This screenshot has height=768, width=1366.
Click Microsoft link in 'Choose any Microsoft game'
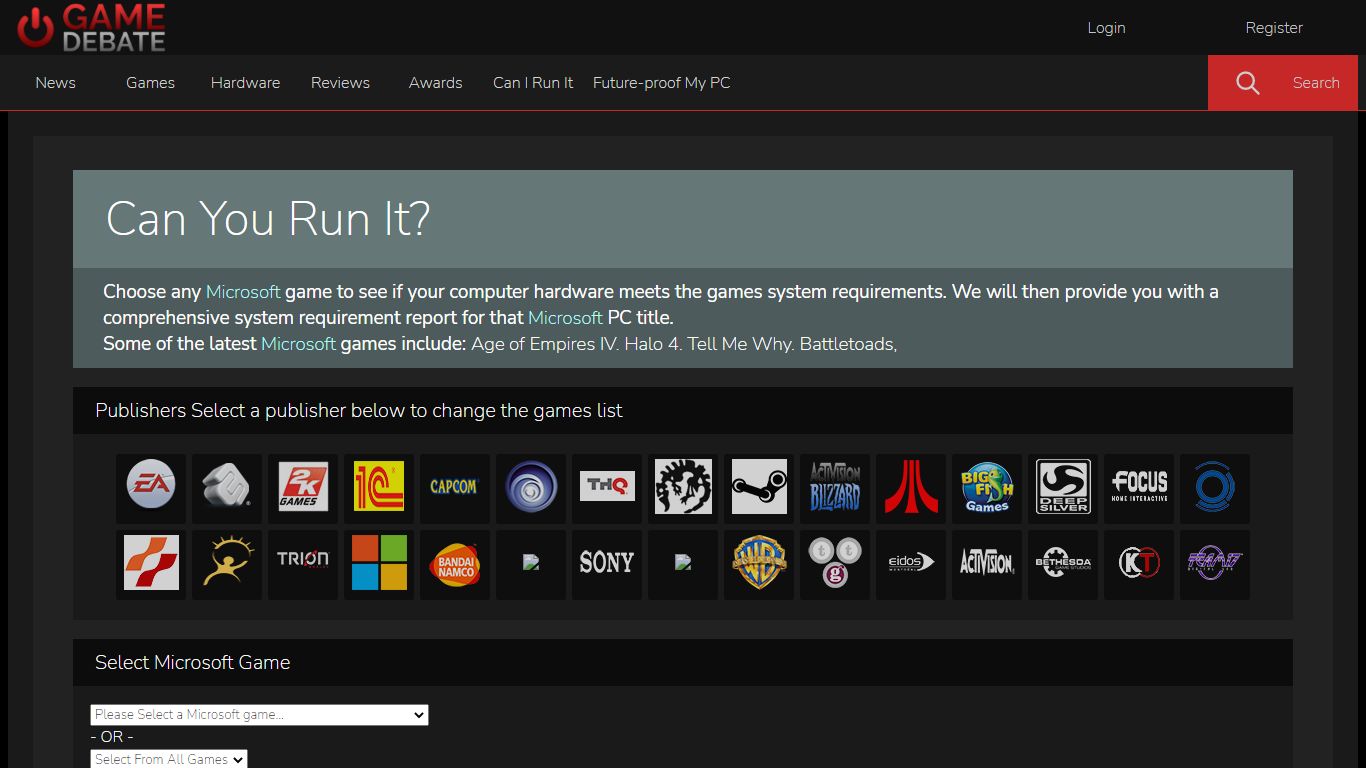tap(243, 292)
